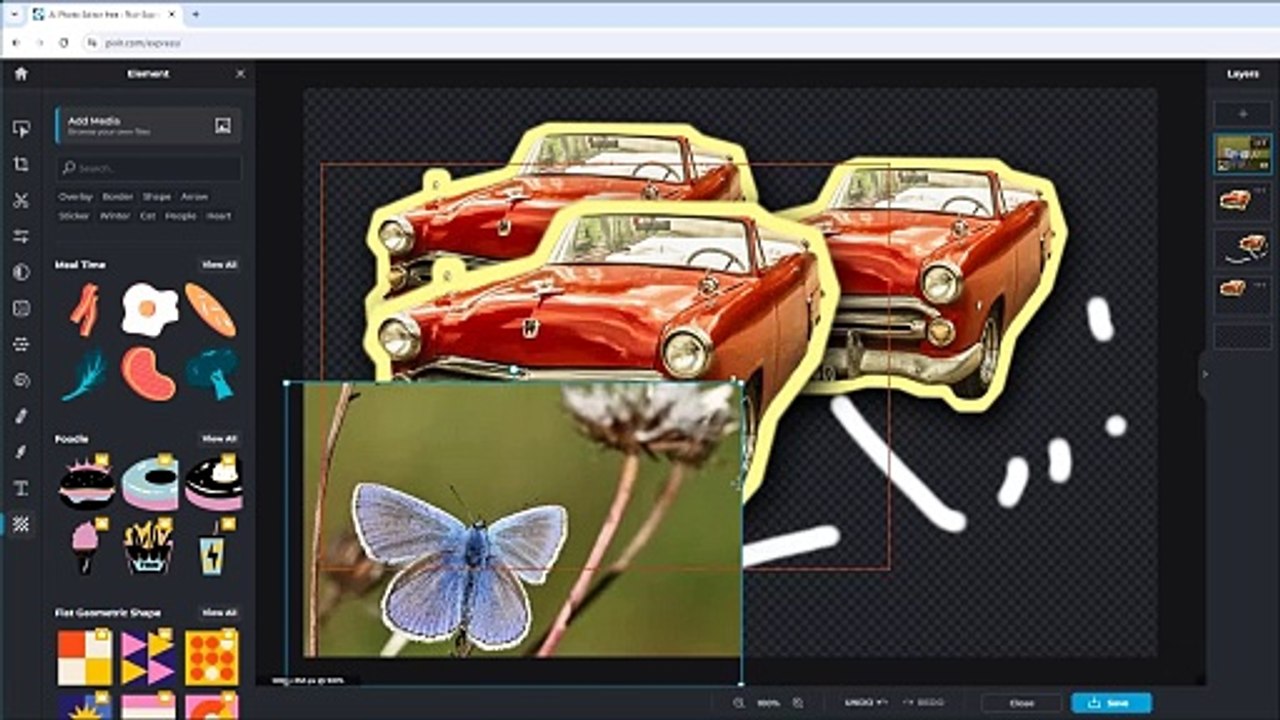Select the active Element tool icon
Image resolution: width=1280 pixels, height=720 pixels.
coord(21,524)
